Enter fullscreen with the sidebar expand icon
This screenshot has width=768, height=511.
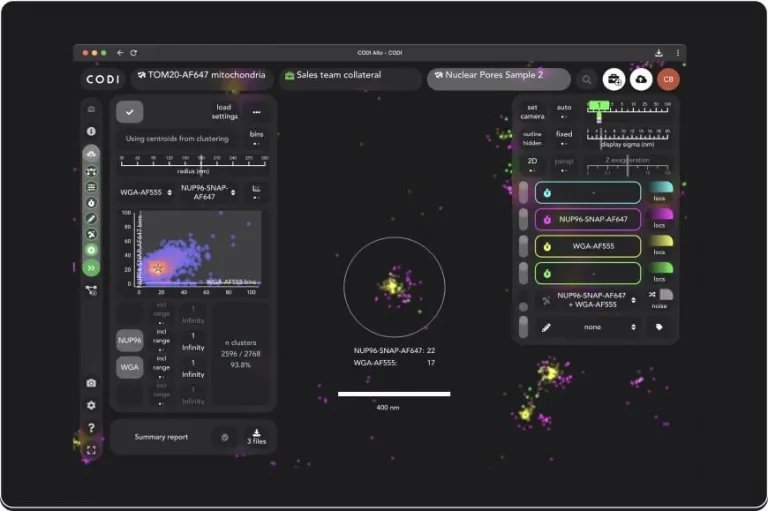click(x=91, y=450)
